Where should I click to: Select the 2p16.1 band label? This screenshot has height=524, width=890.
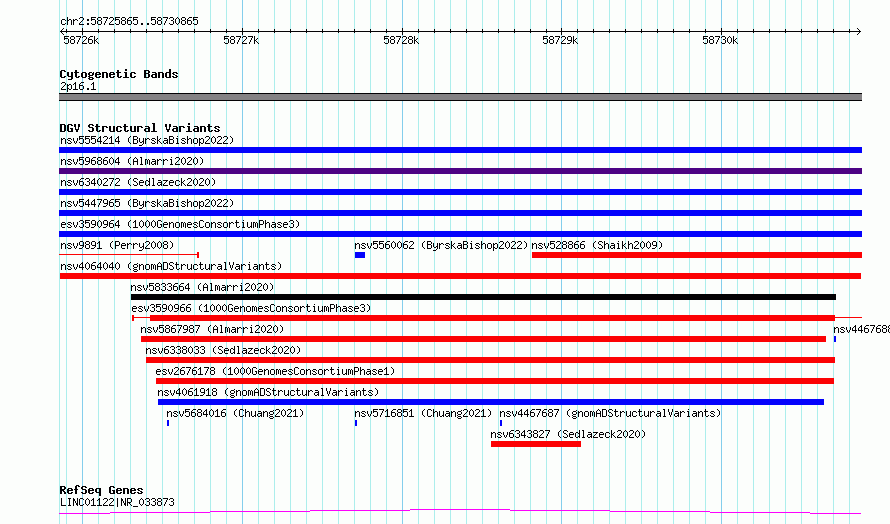[78, 86]
